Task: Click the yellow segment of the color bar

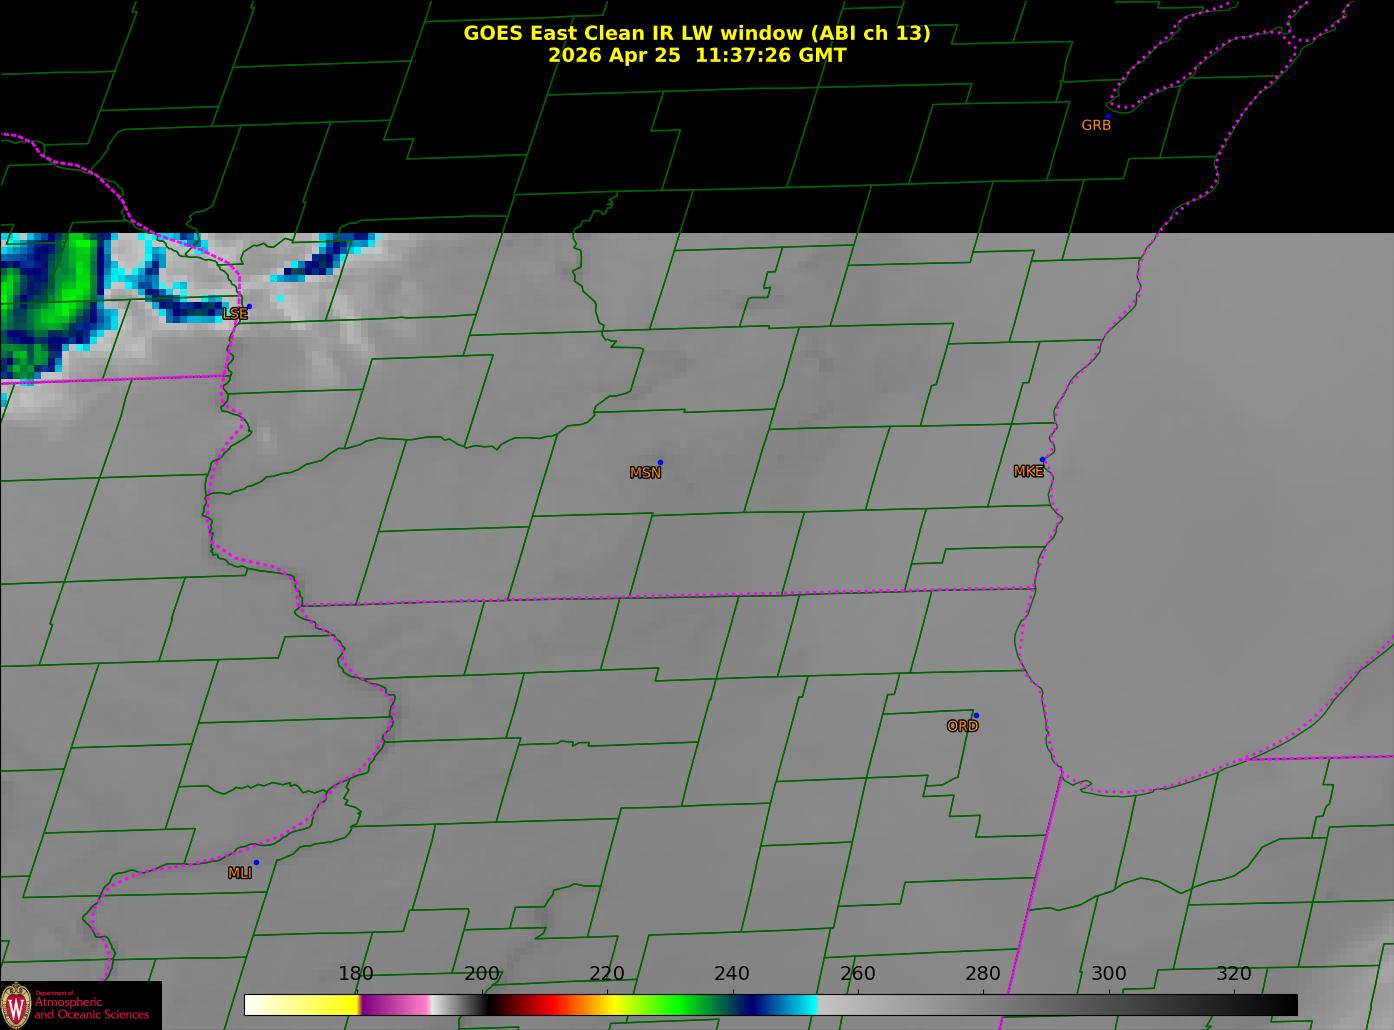Action: click(x=302, y=1005)
